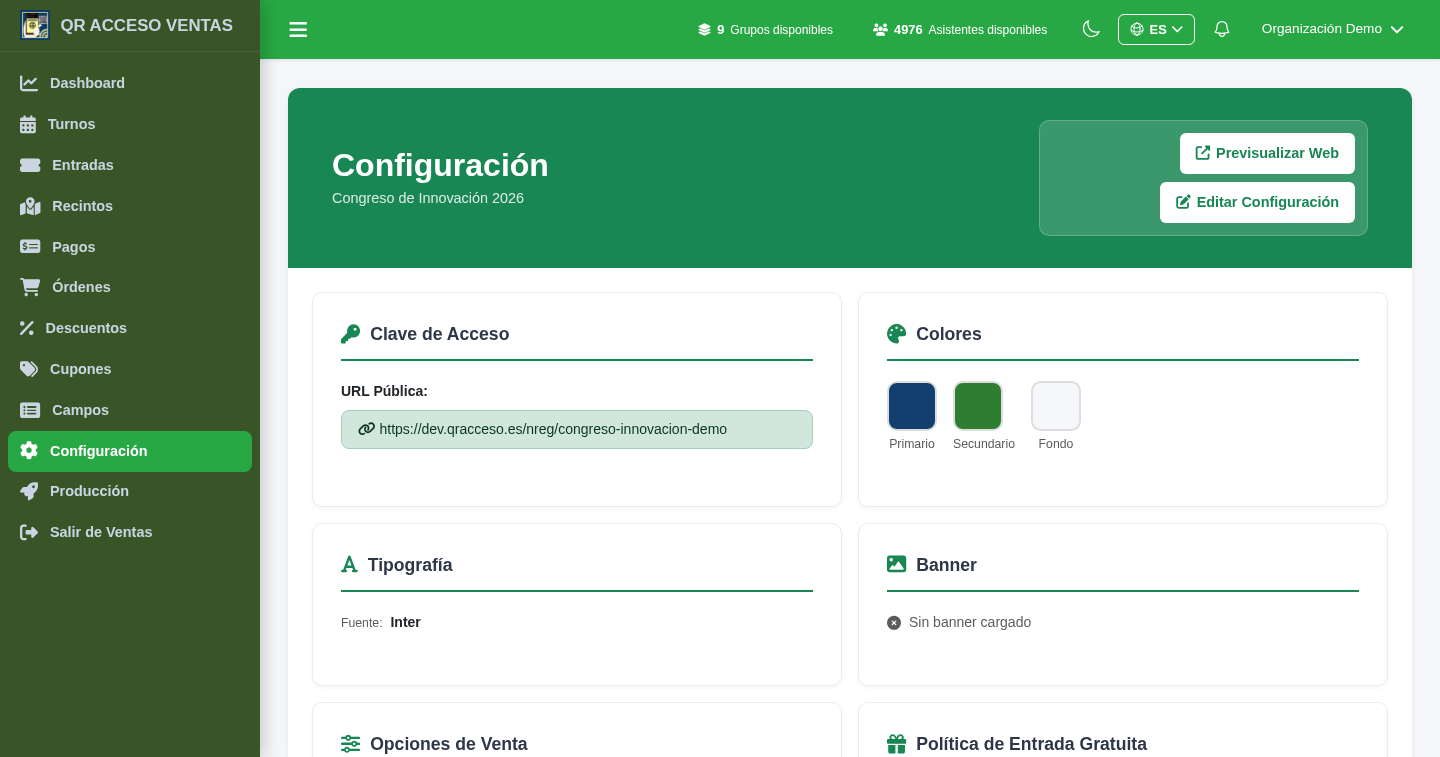Click the Editar Configuración button

(x=1257, y=202)
